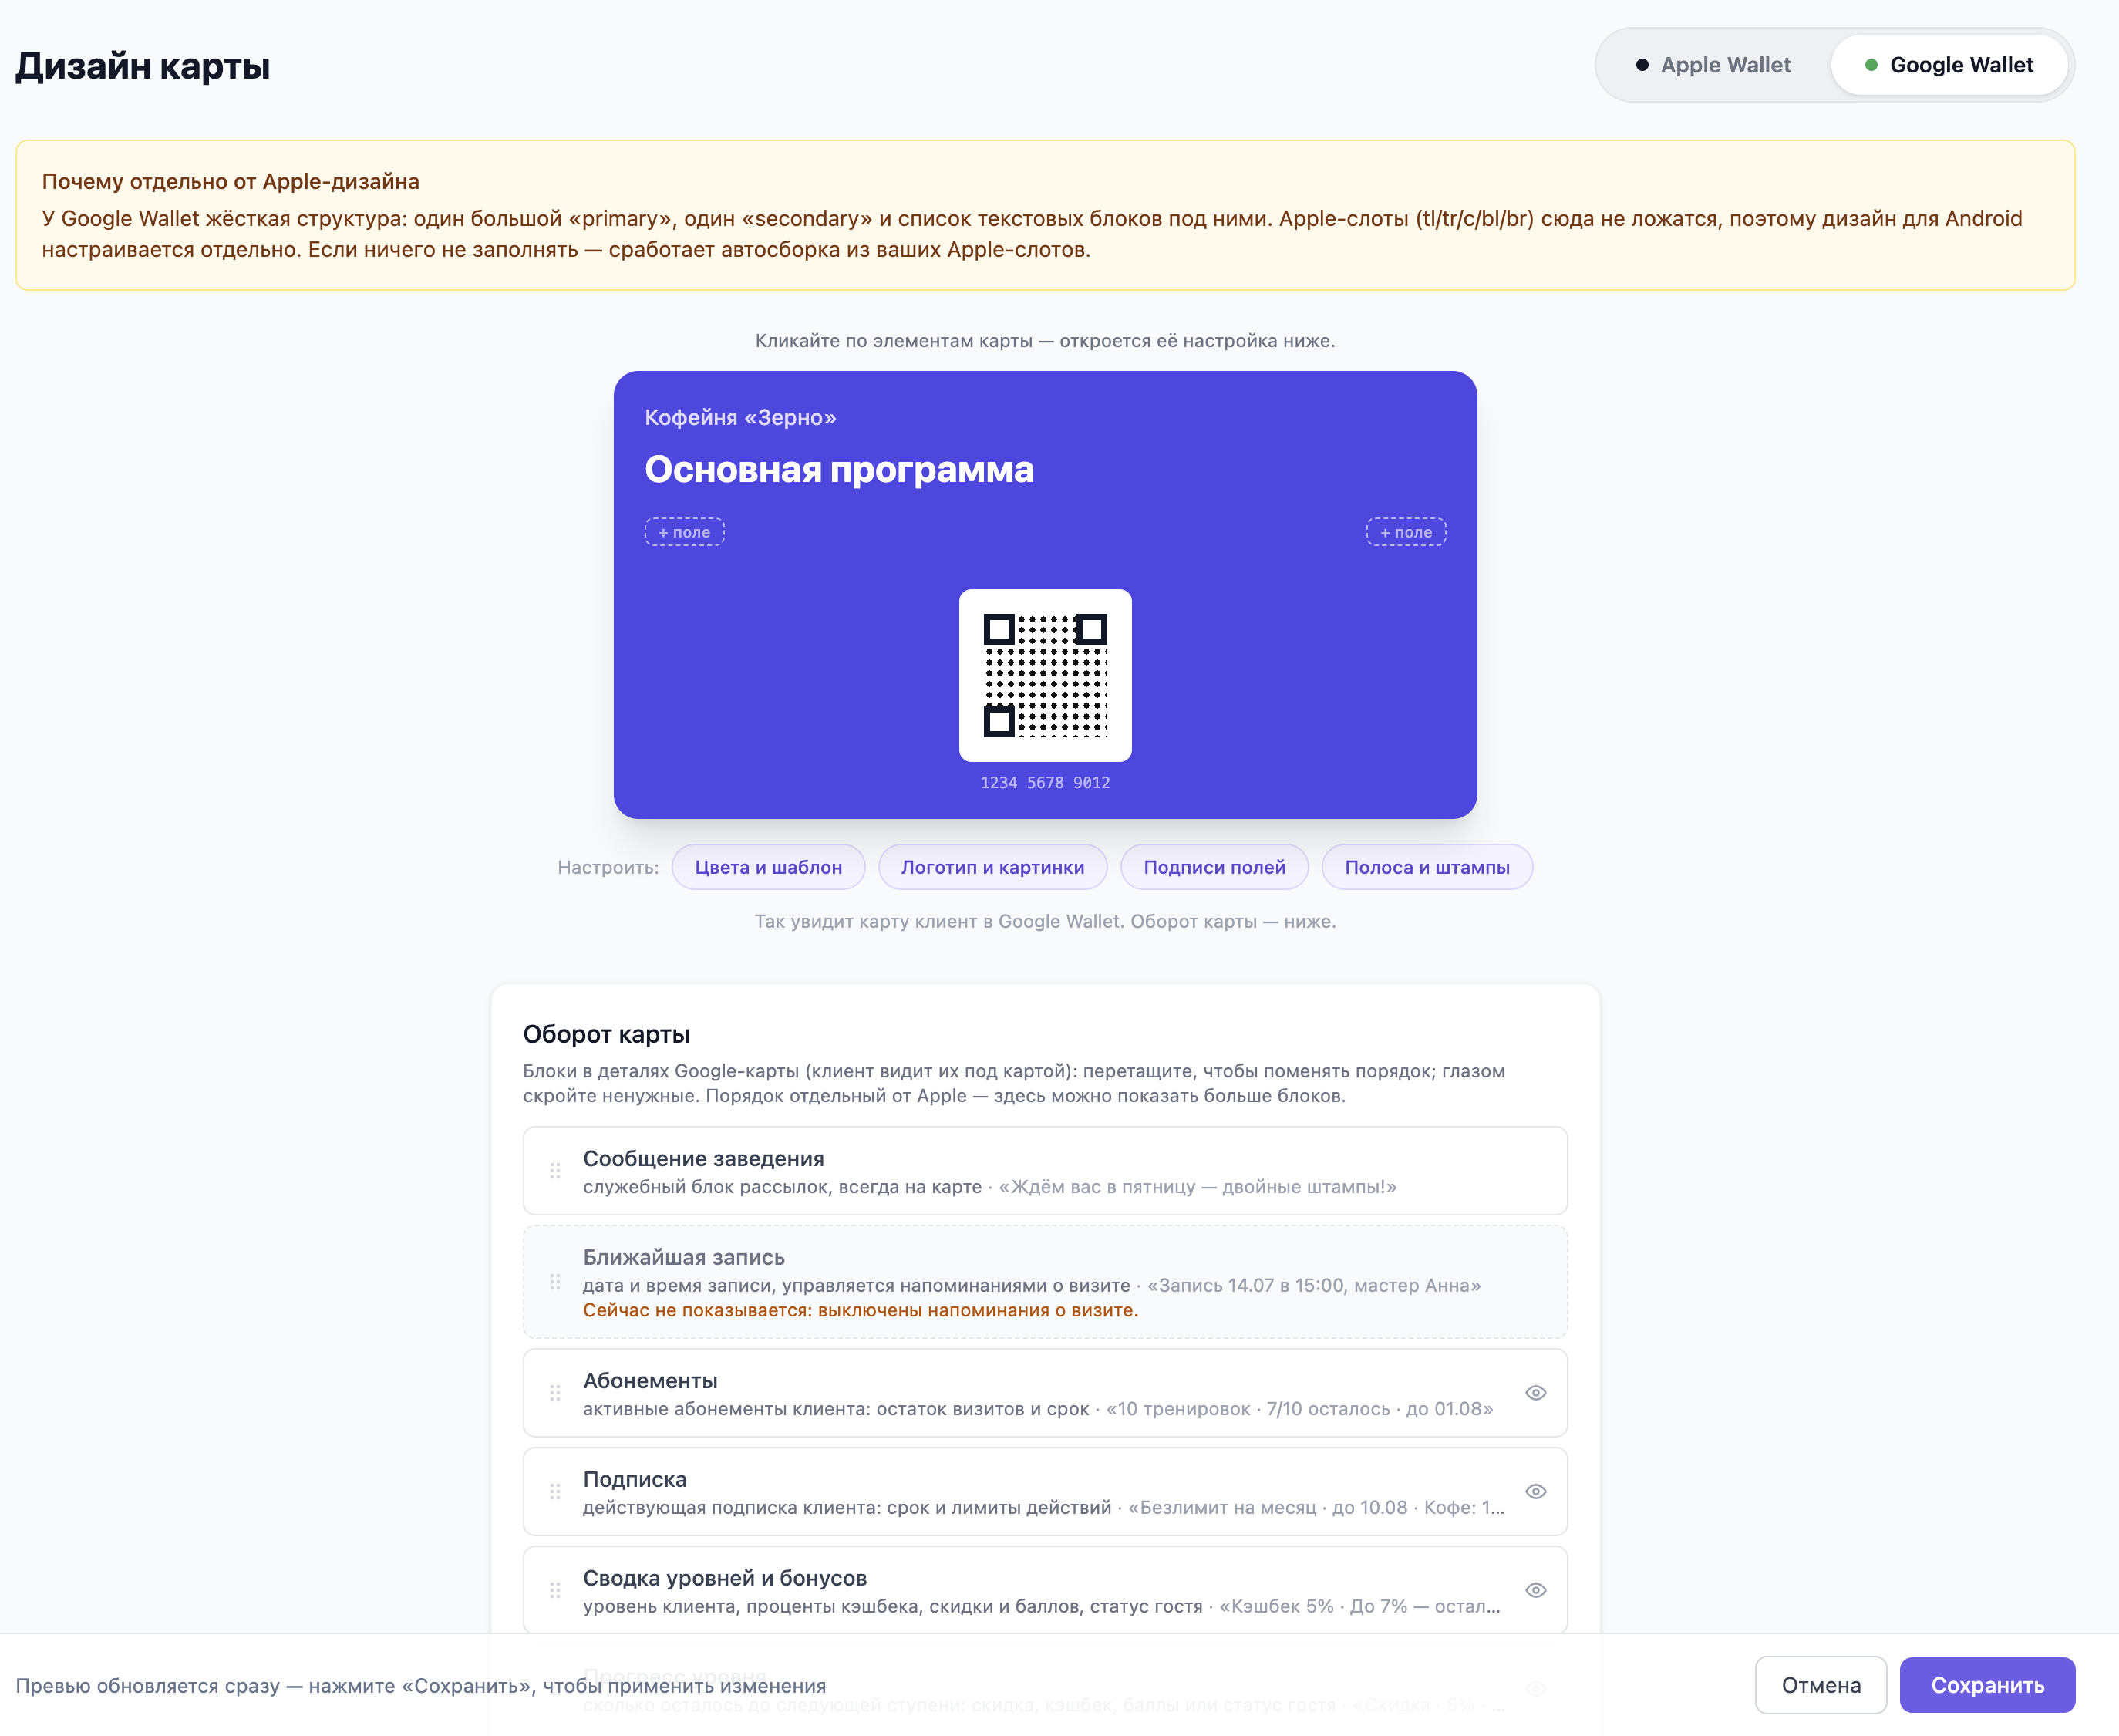This screenshot has width=2119, height=1736.
Task: Toggle visibility of the 'Абонементы' block
Action: pos(1536,1393)
